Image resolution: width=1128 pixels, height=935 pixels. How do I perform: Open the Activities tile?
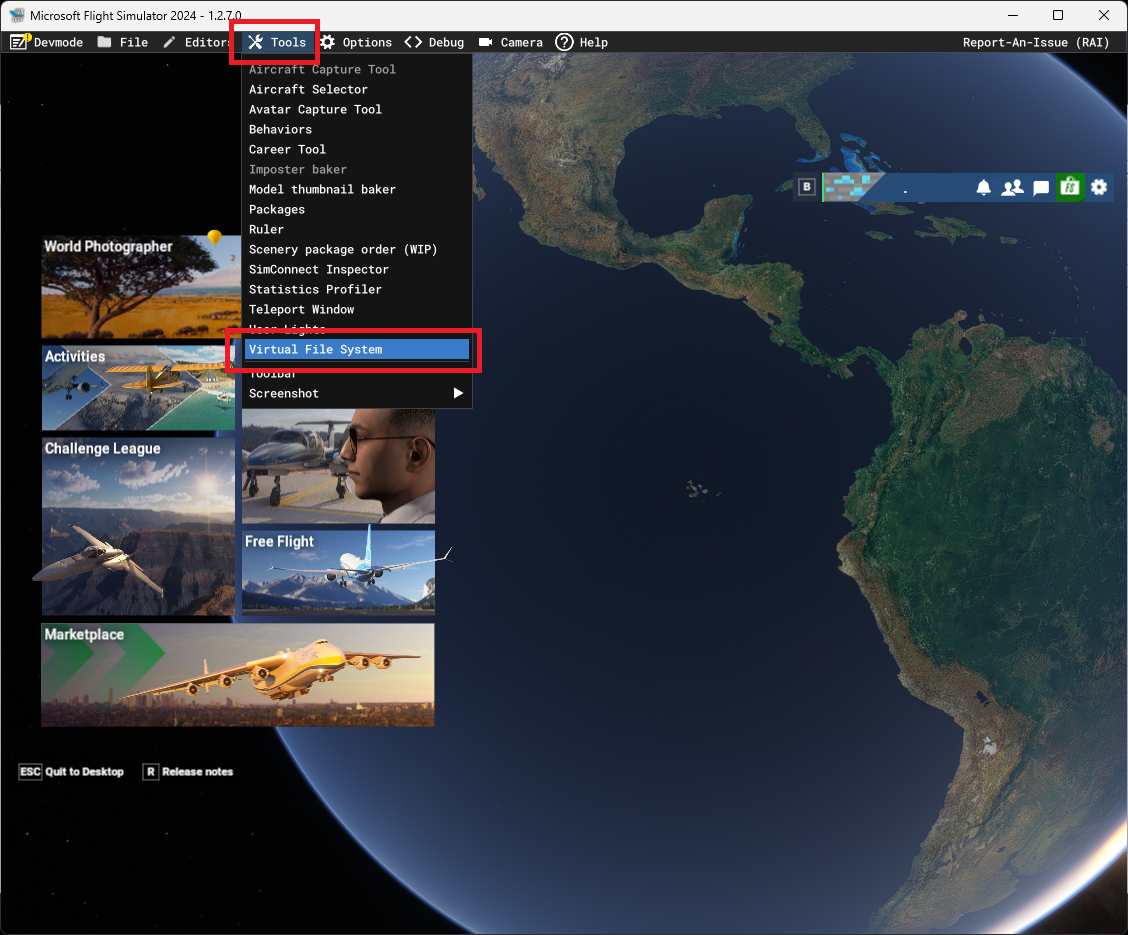pos(138,388)
